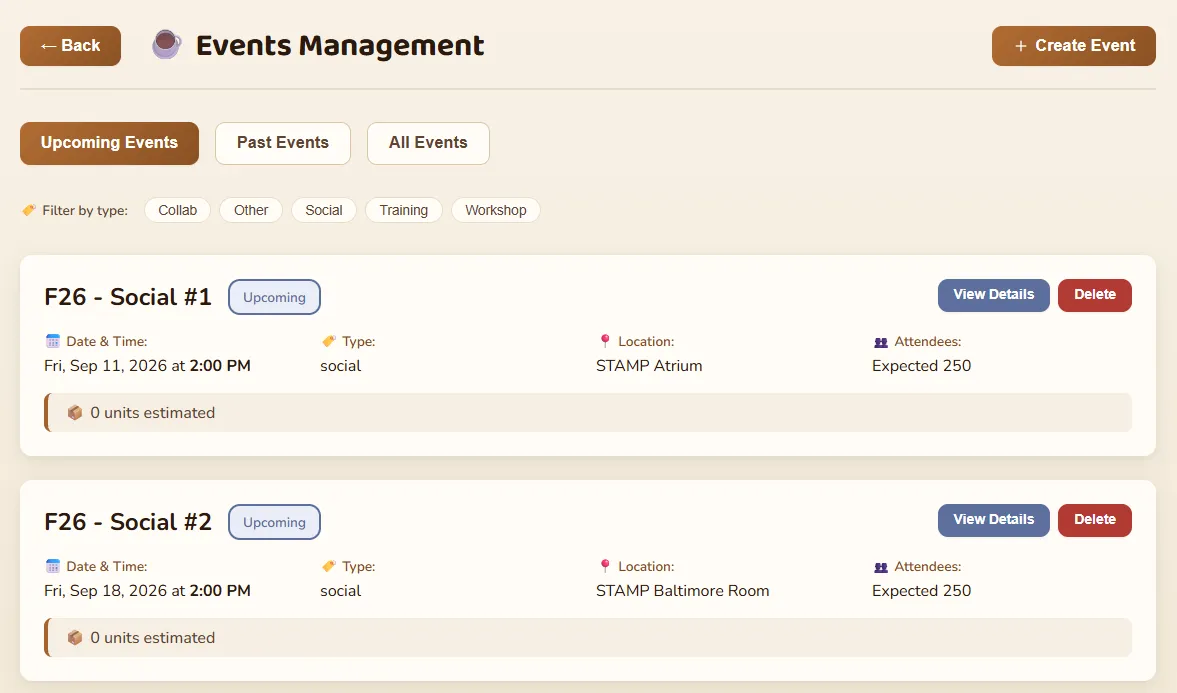Viewport: 1177px width, 693px height.
Task: Click the STAMP Atrium location text
Action: tap(649, 366)
